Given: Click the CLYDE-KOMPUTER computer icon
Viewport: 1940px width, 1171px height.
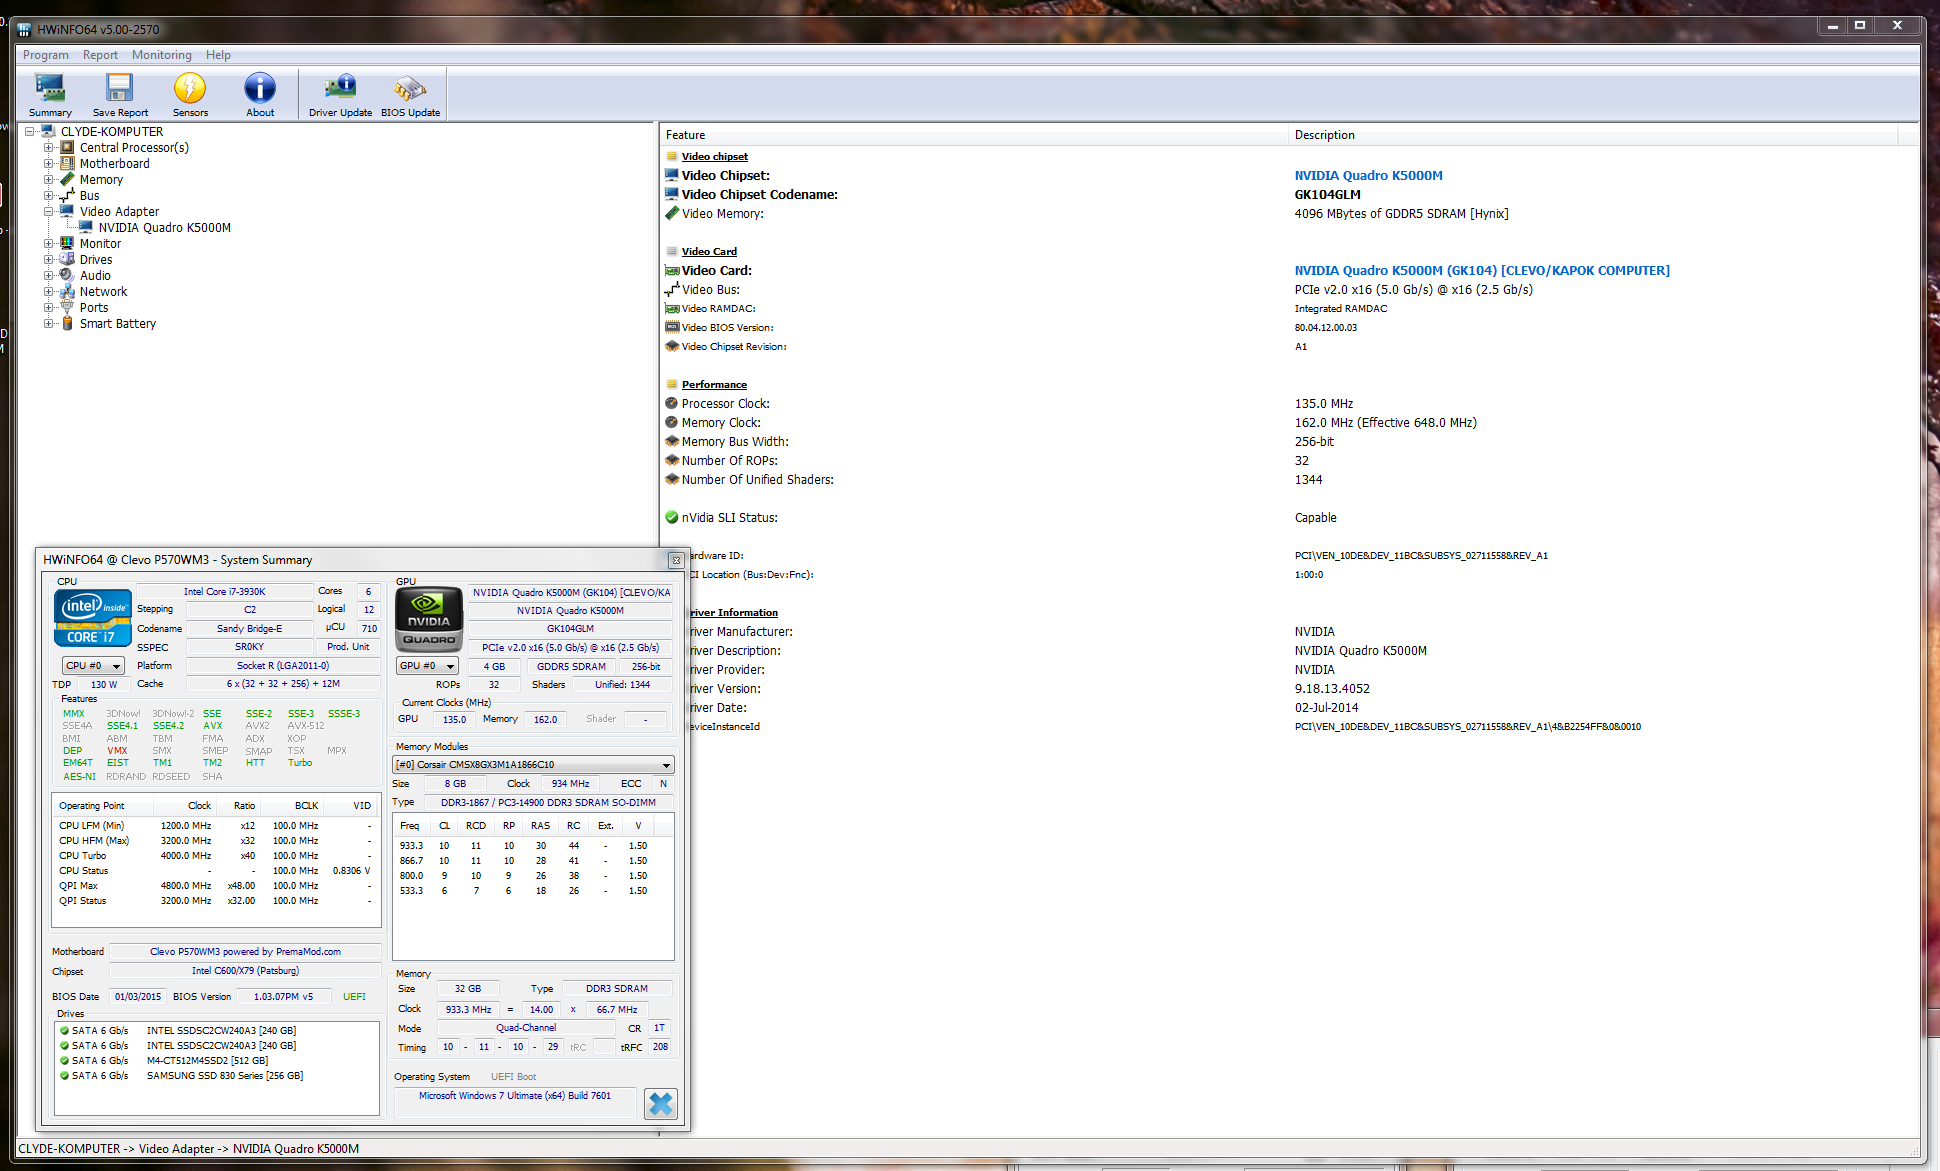Looking at the screenshot, I should click(x=48, y=131).
